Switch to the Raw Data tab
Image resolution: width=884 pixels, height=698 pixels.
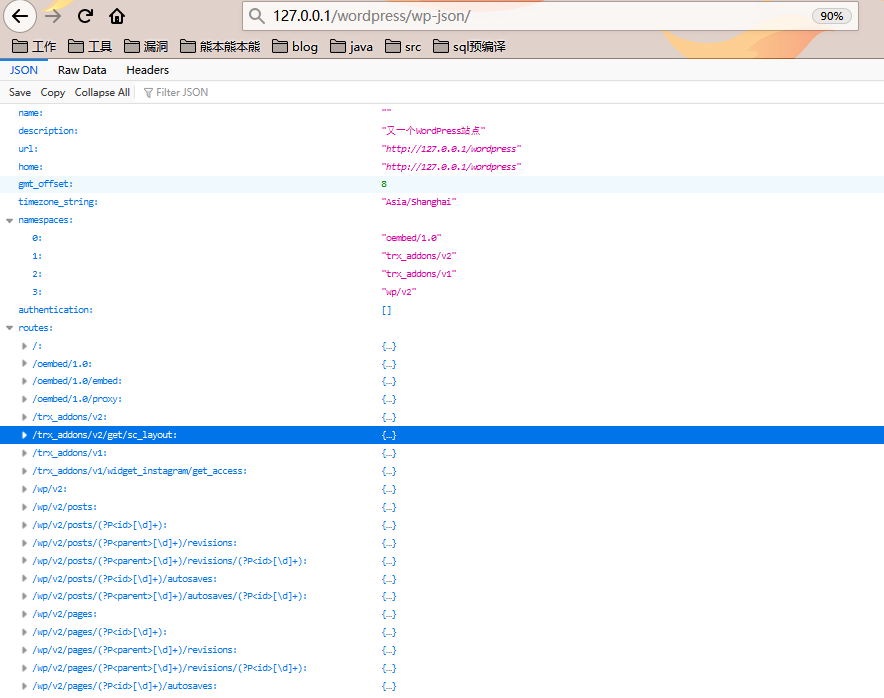pos(82,70)
